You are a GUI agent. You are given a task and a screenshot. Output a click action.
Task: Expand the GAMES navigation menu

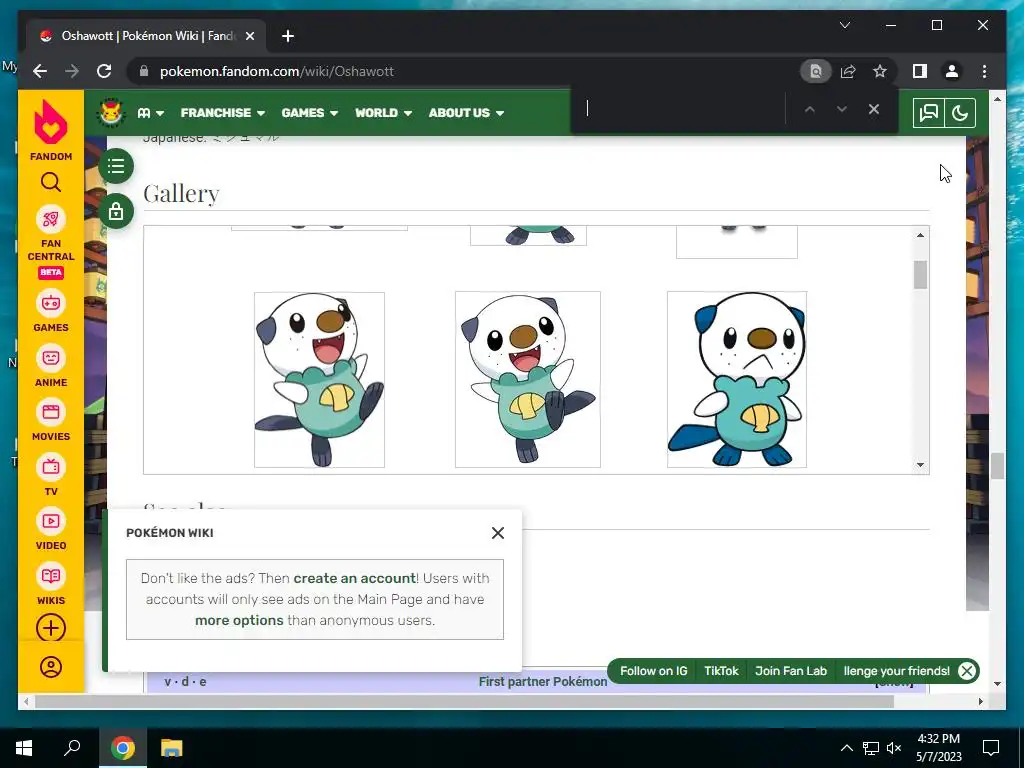click(310, 113)
